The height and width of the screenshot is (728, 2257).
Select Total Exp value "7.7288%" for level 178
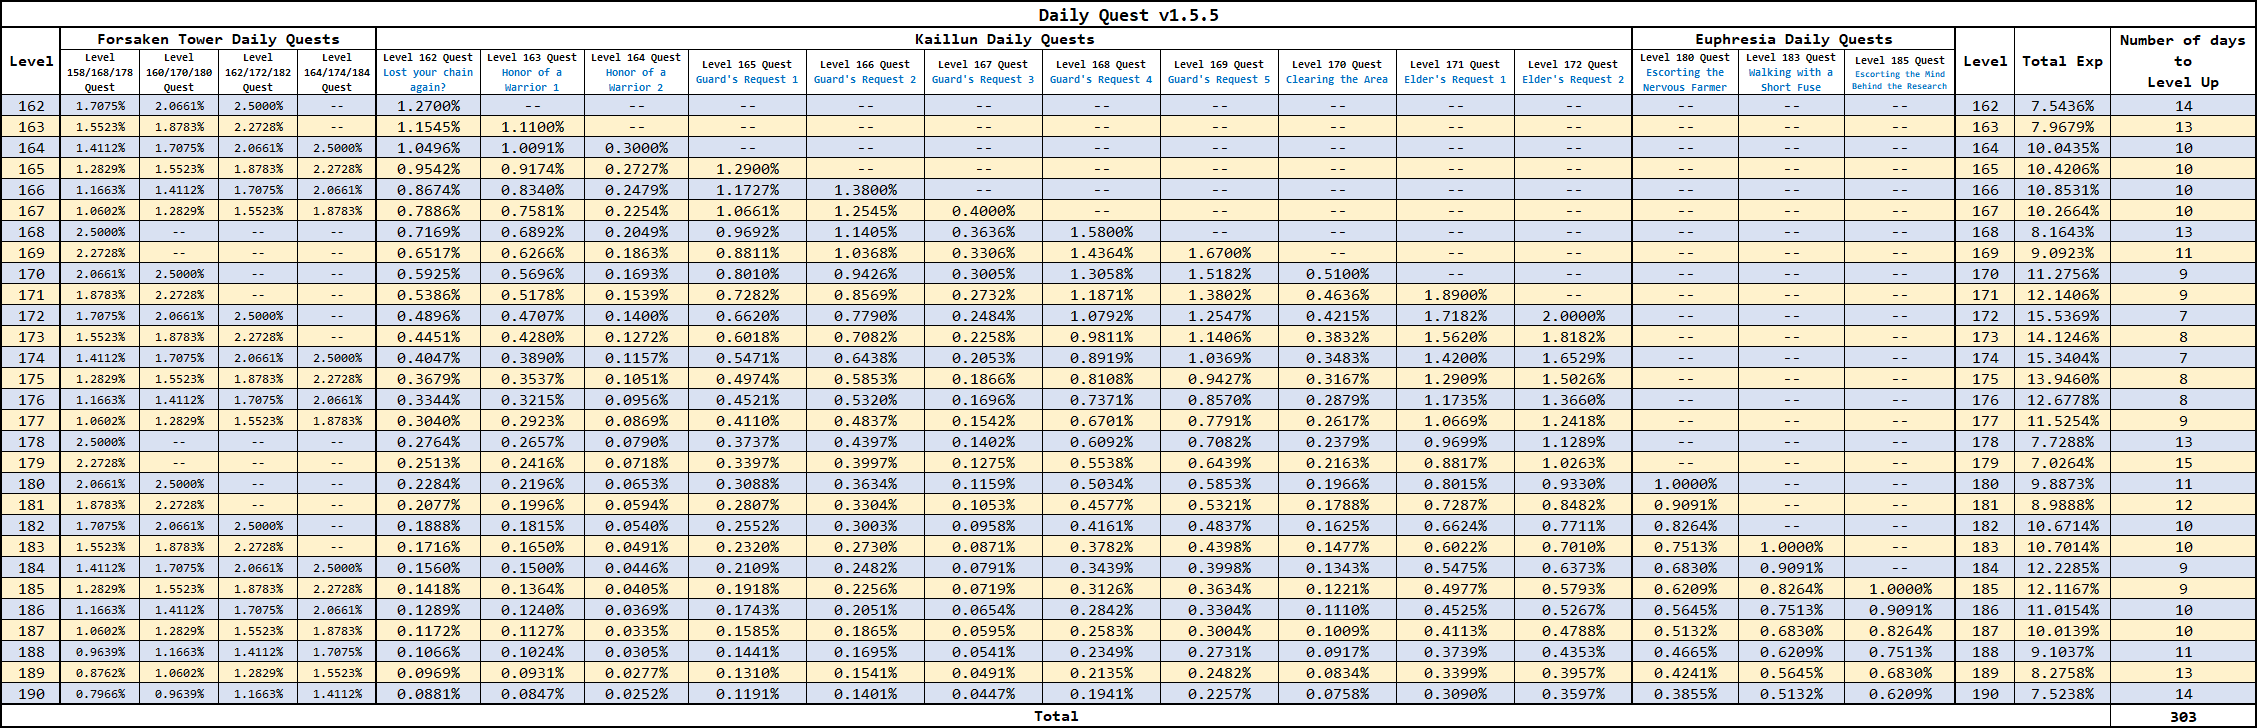[2062, 442]
